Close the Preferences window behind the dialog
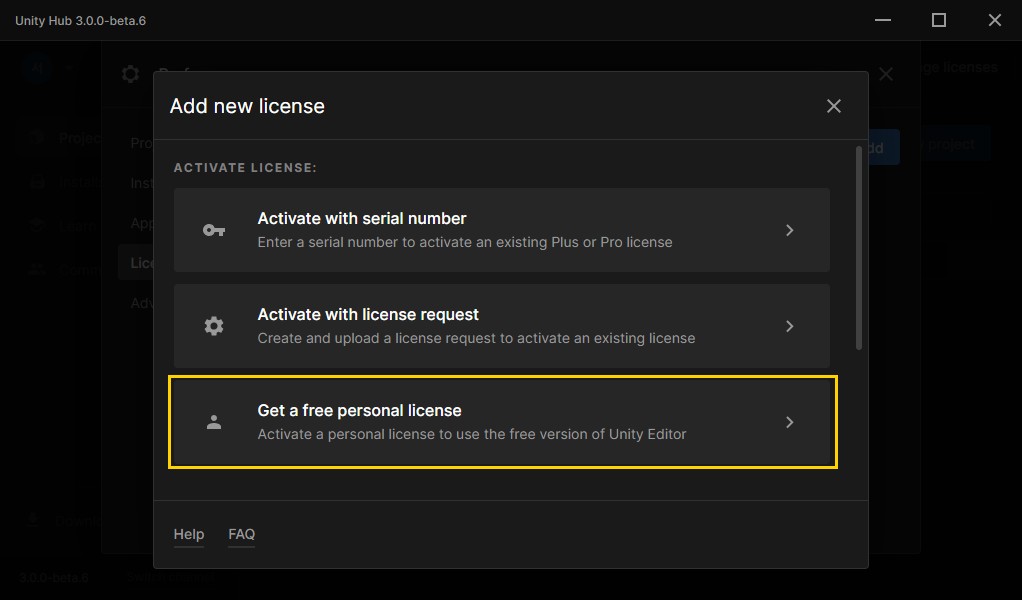The image size is (1022, 600). point(886,74)
